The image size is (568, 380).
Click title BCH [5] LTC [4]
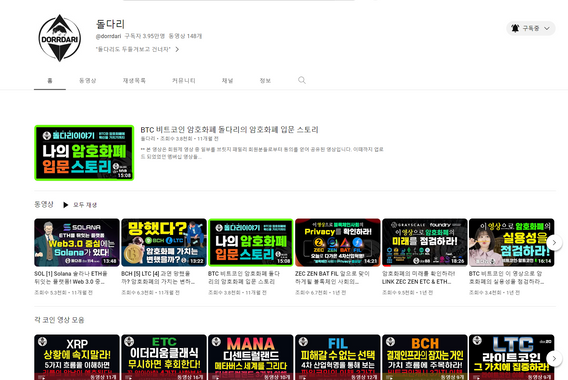(159, 277)
